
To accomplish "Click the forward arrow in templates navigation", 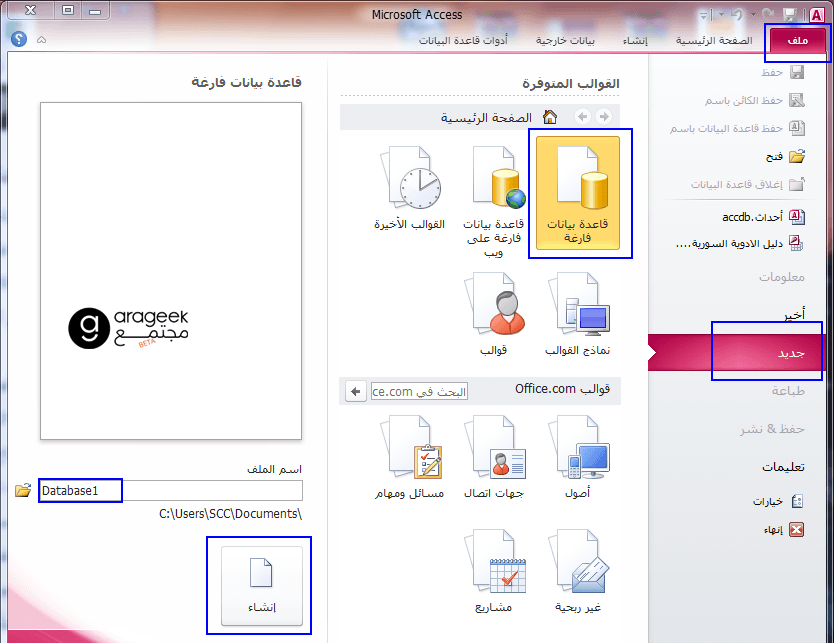I will point(603,117).
